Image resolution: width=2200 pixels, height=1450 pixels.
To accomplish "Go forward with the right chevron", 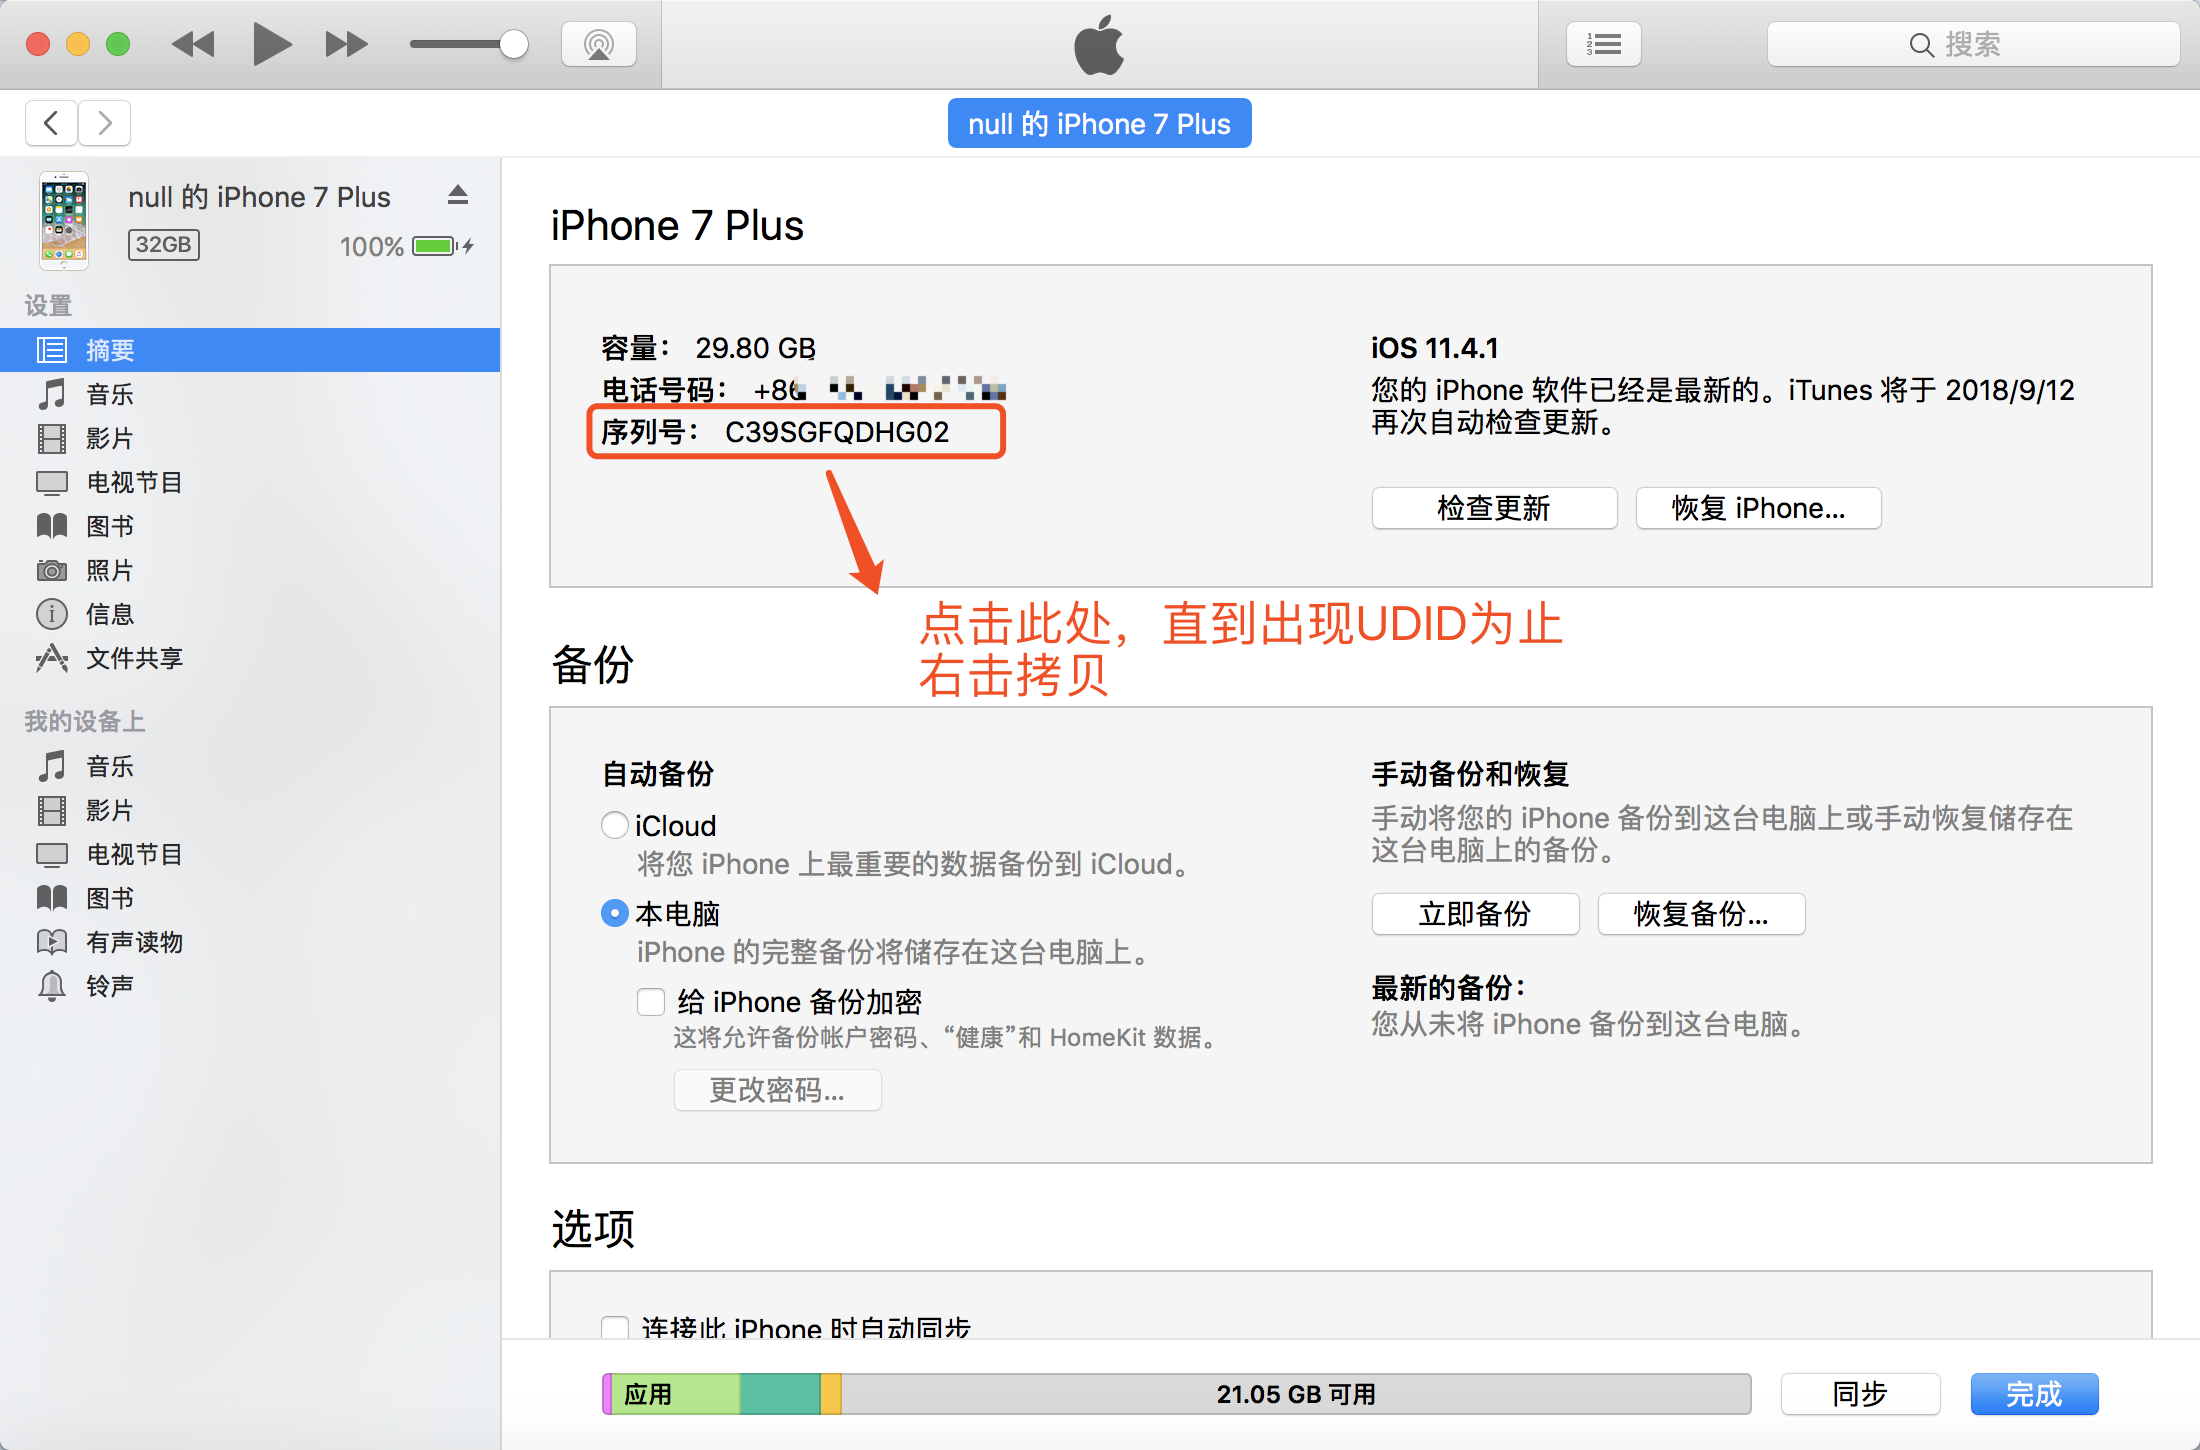I will [105, 123].
